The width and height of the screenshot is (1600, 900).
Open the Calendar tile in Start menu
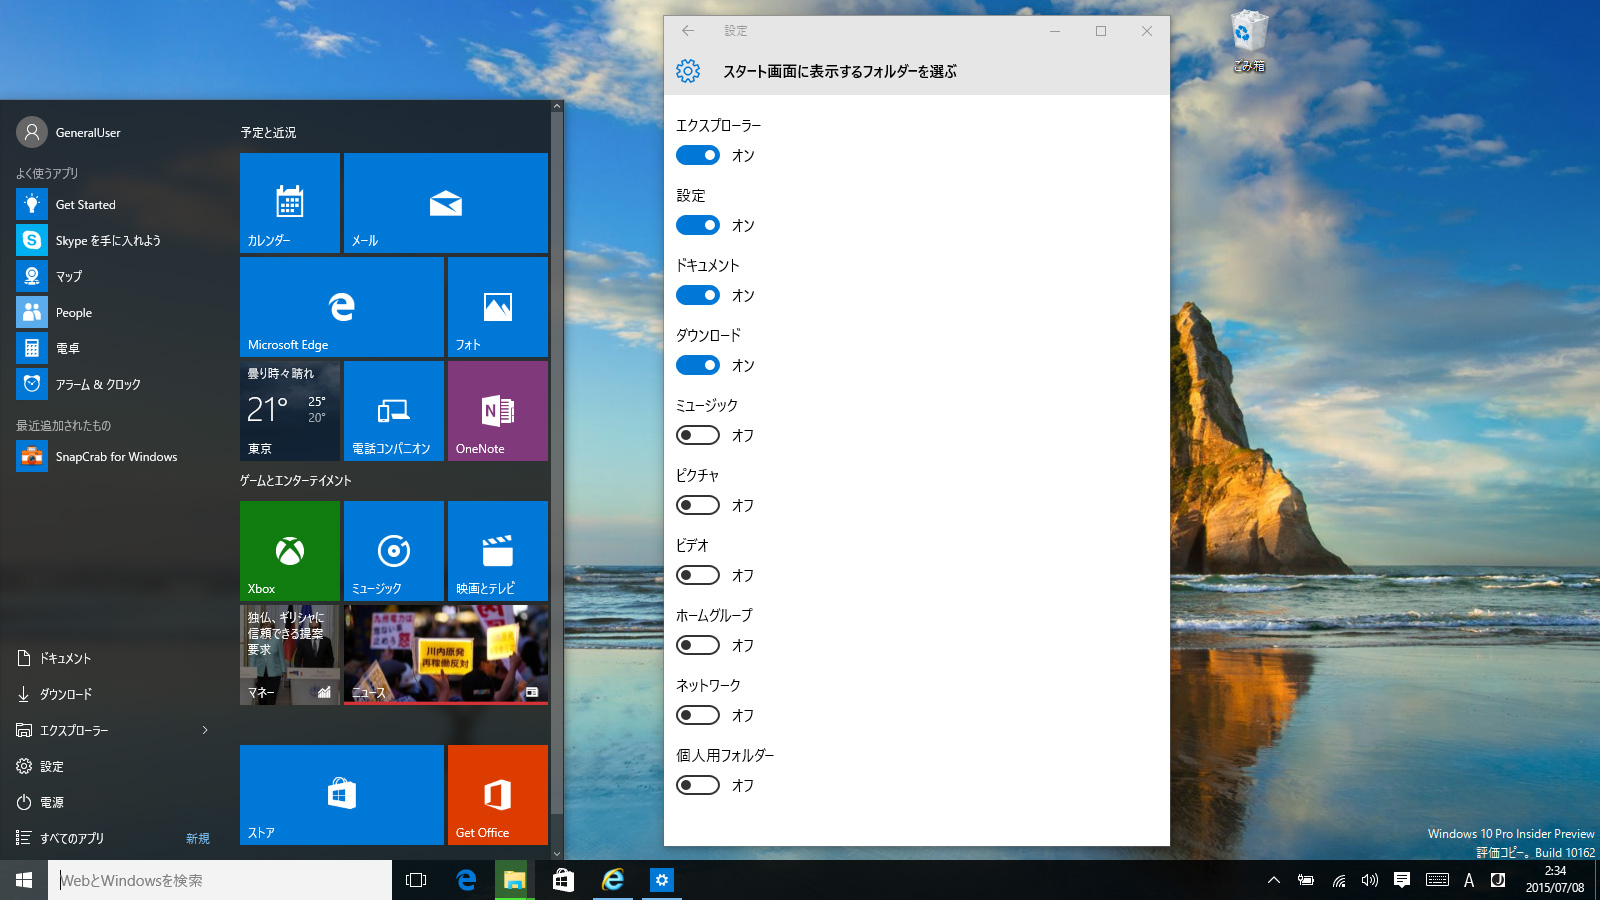(290, 203)
